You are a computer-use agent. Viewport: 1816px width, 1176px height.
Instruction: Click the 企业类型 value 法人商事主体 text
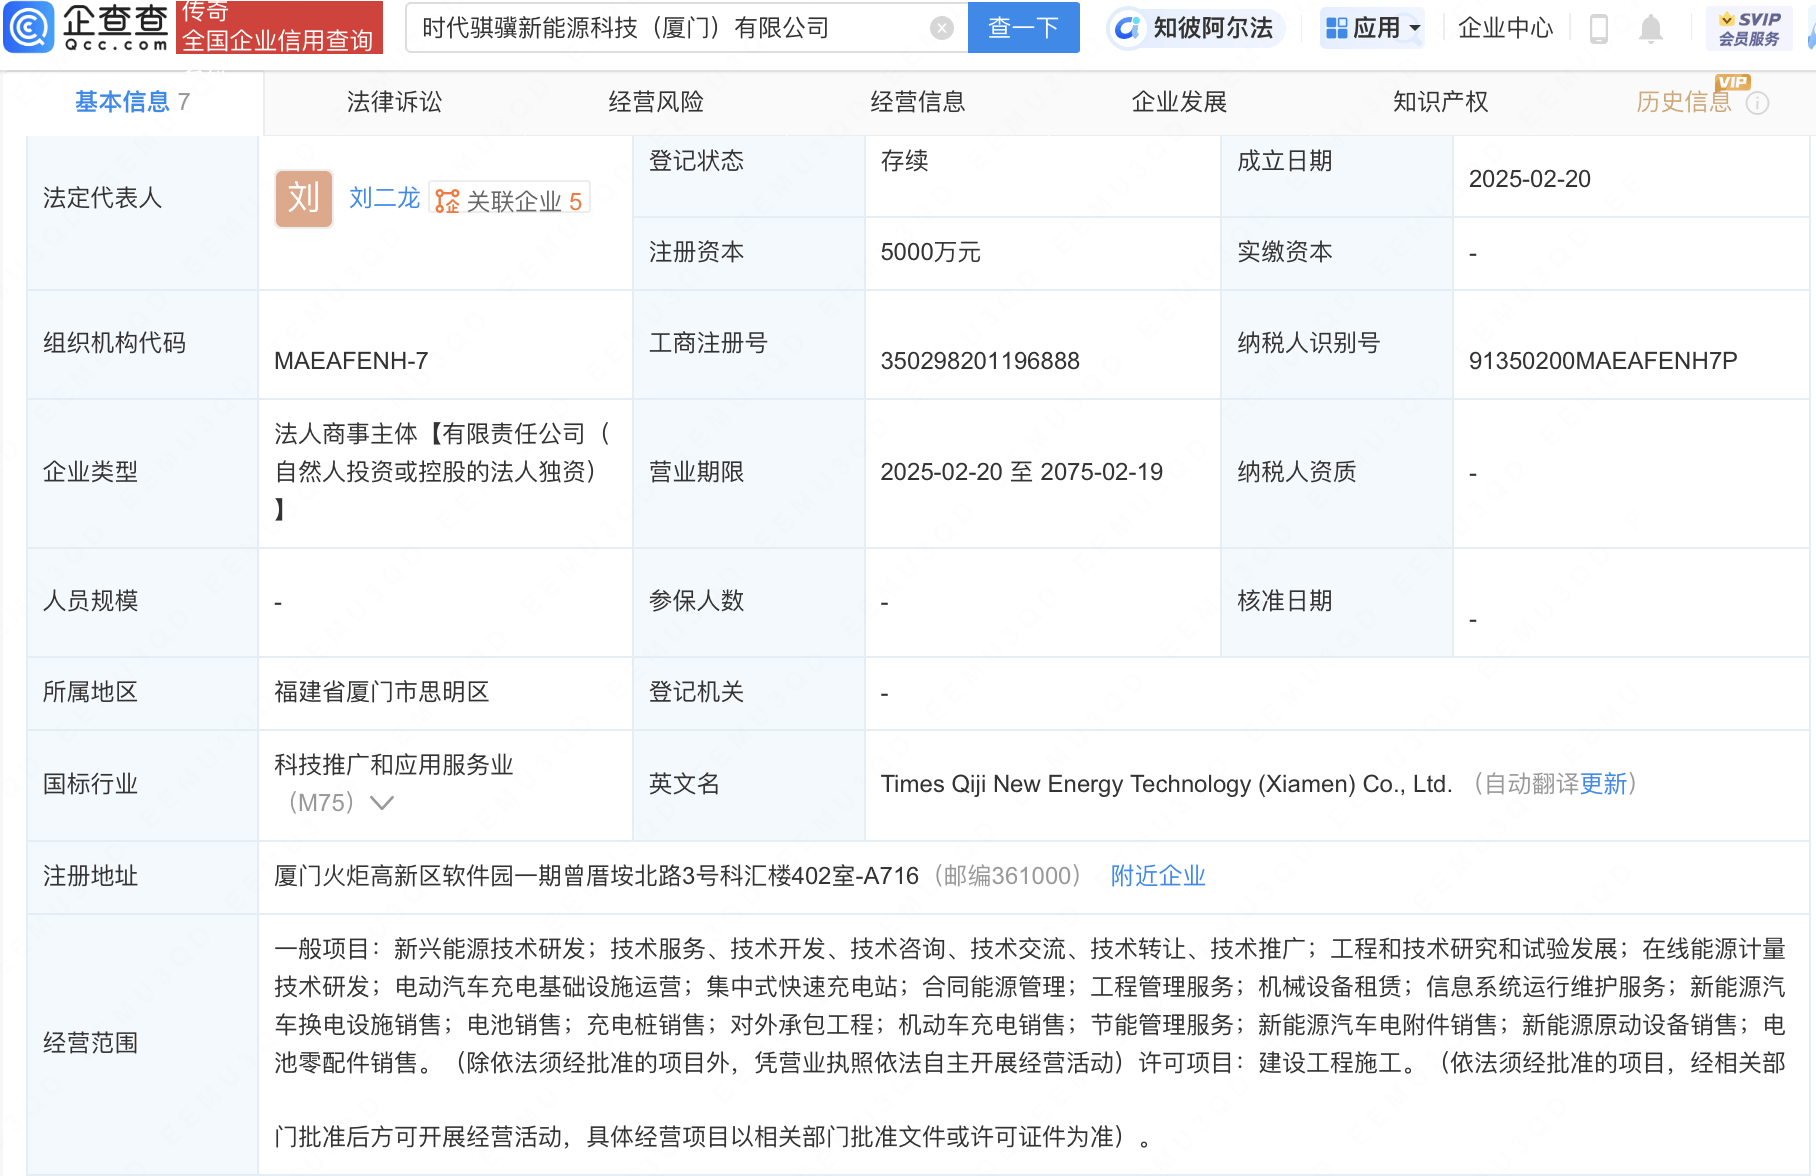(x=442, y=472)
